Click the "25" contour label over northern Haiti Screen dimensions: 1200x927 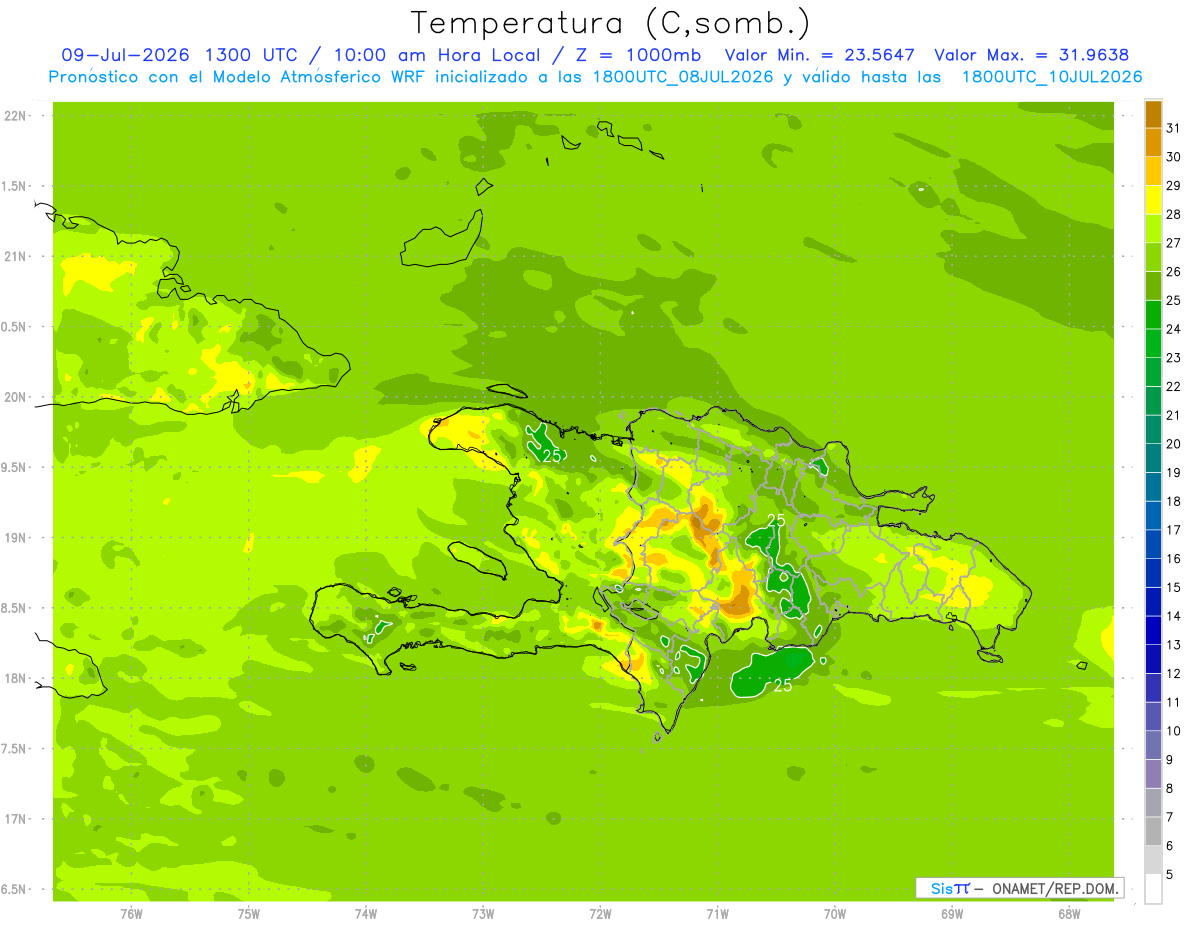click(551, 455)
